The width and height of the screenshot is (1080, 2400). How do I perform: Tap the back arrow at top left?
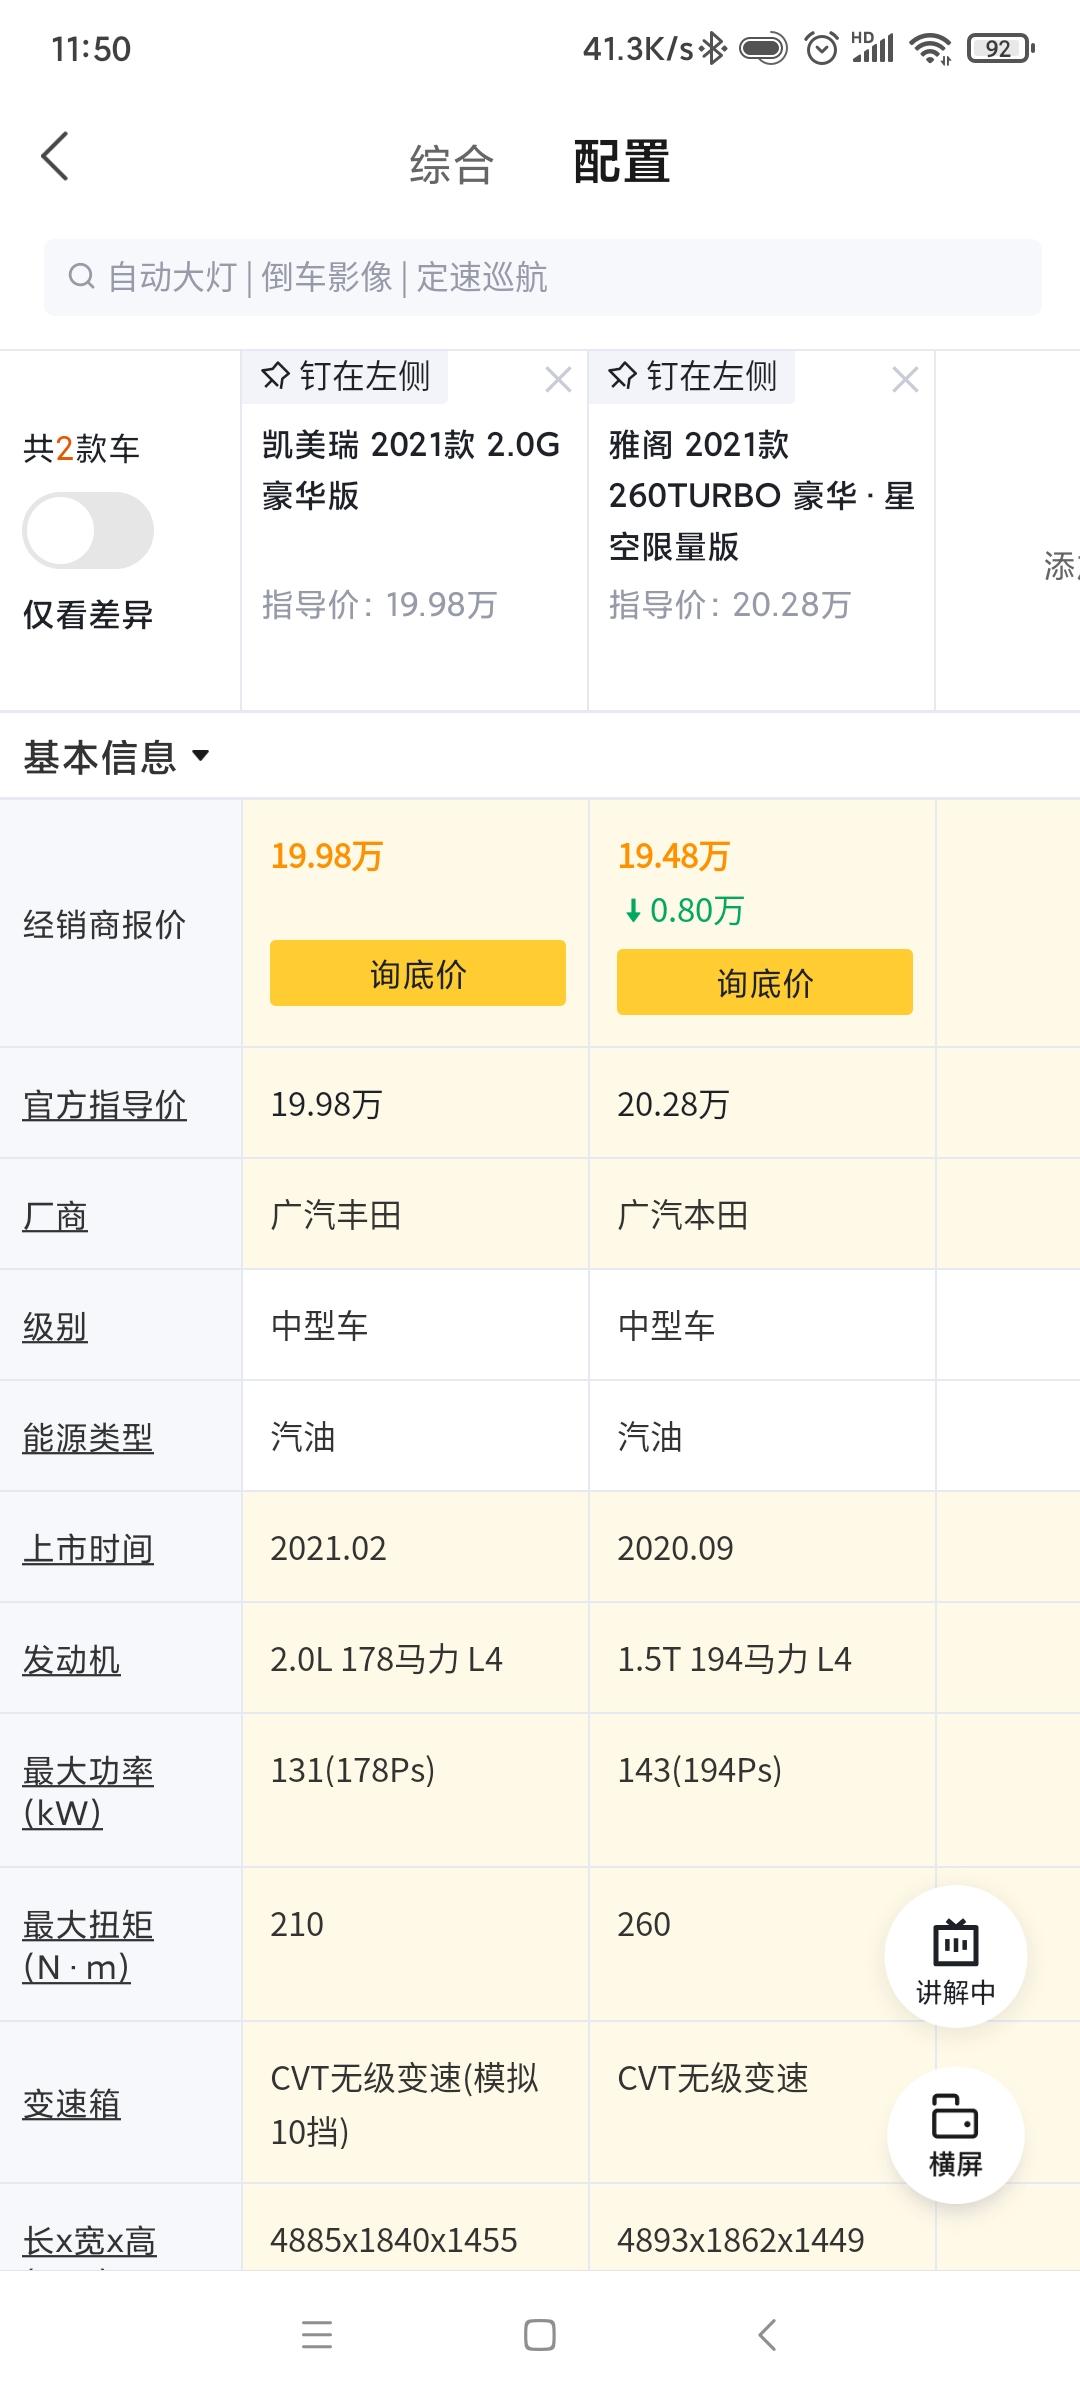55,157
